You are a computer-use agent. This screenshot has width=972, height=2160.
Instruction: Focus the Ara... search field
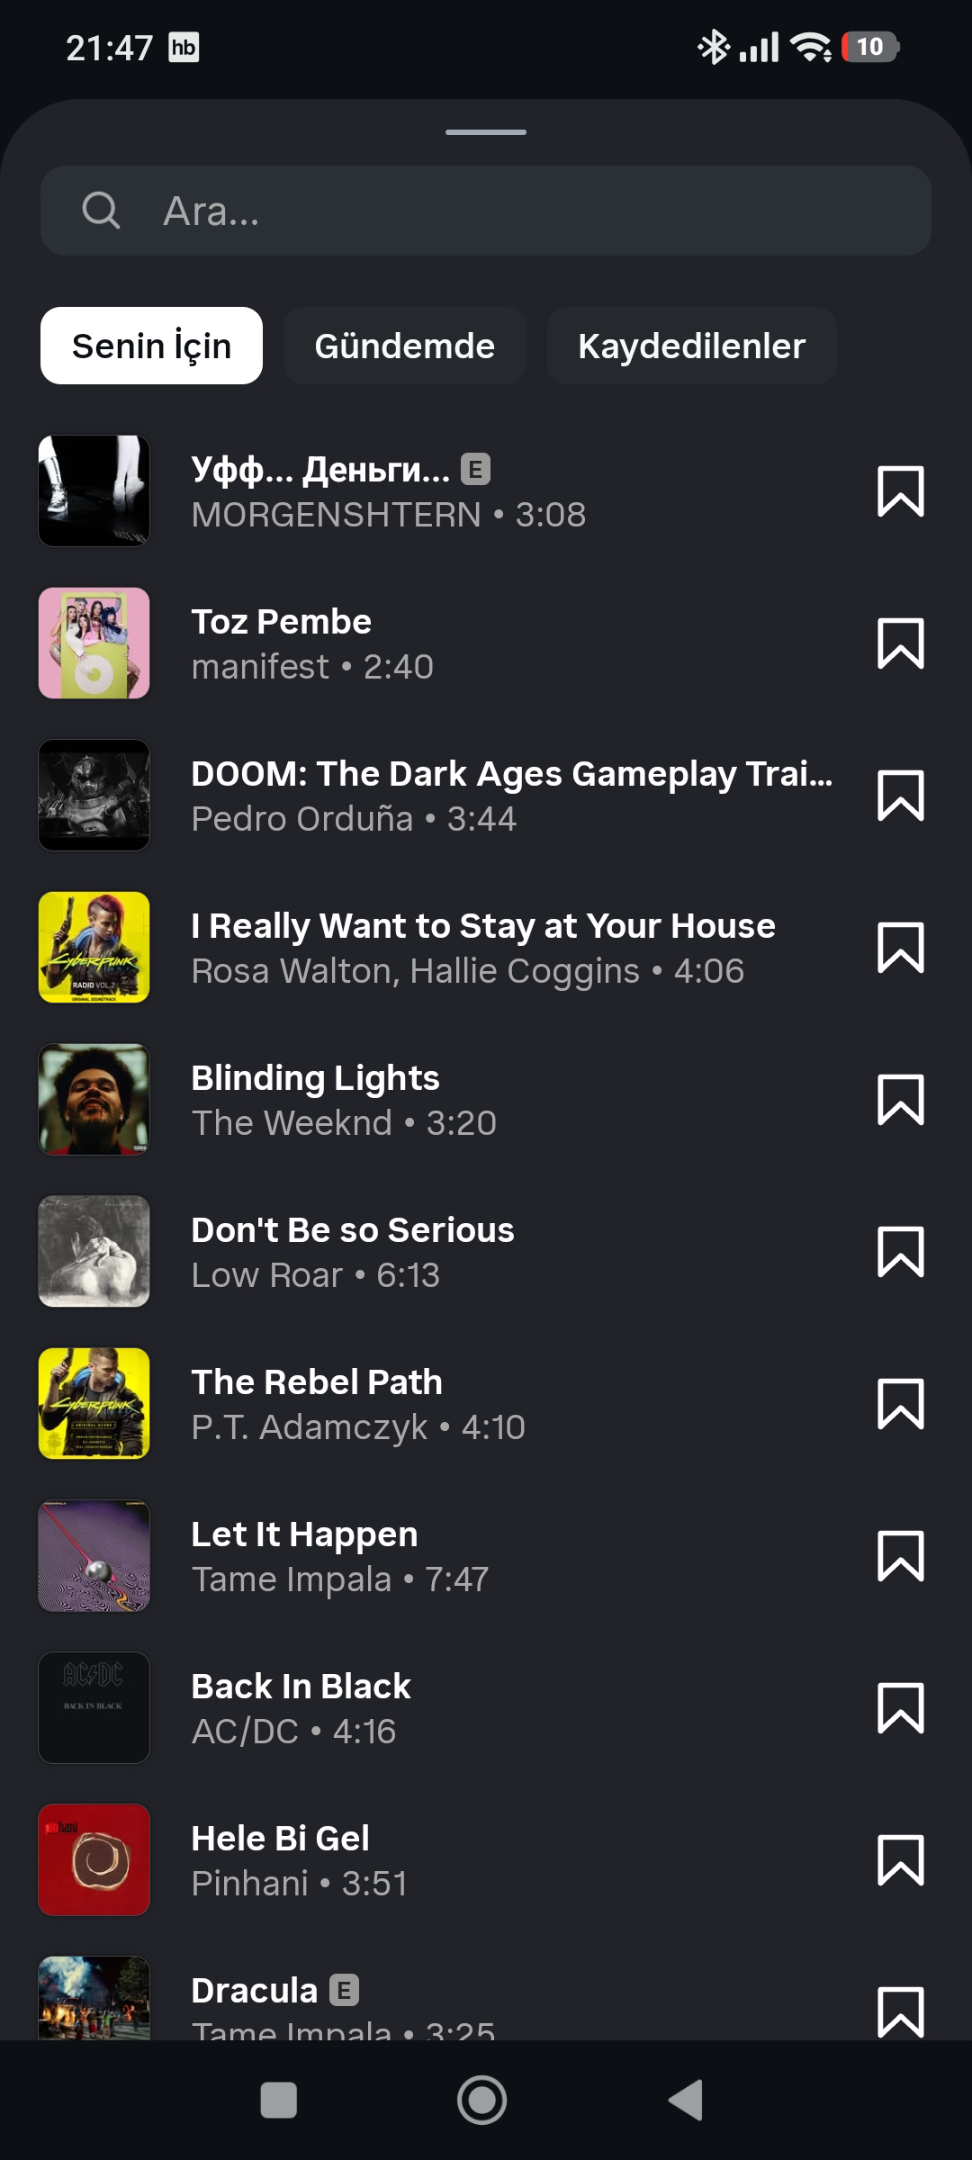tap(486, 211)
